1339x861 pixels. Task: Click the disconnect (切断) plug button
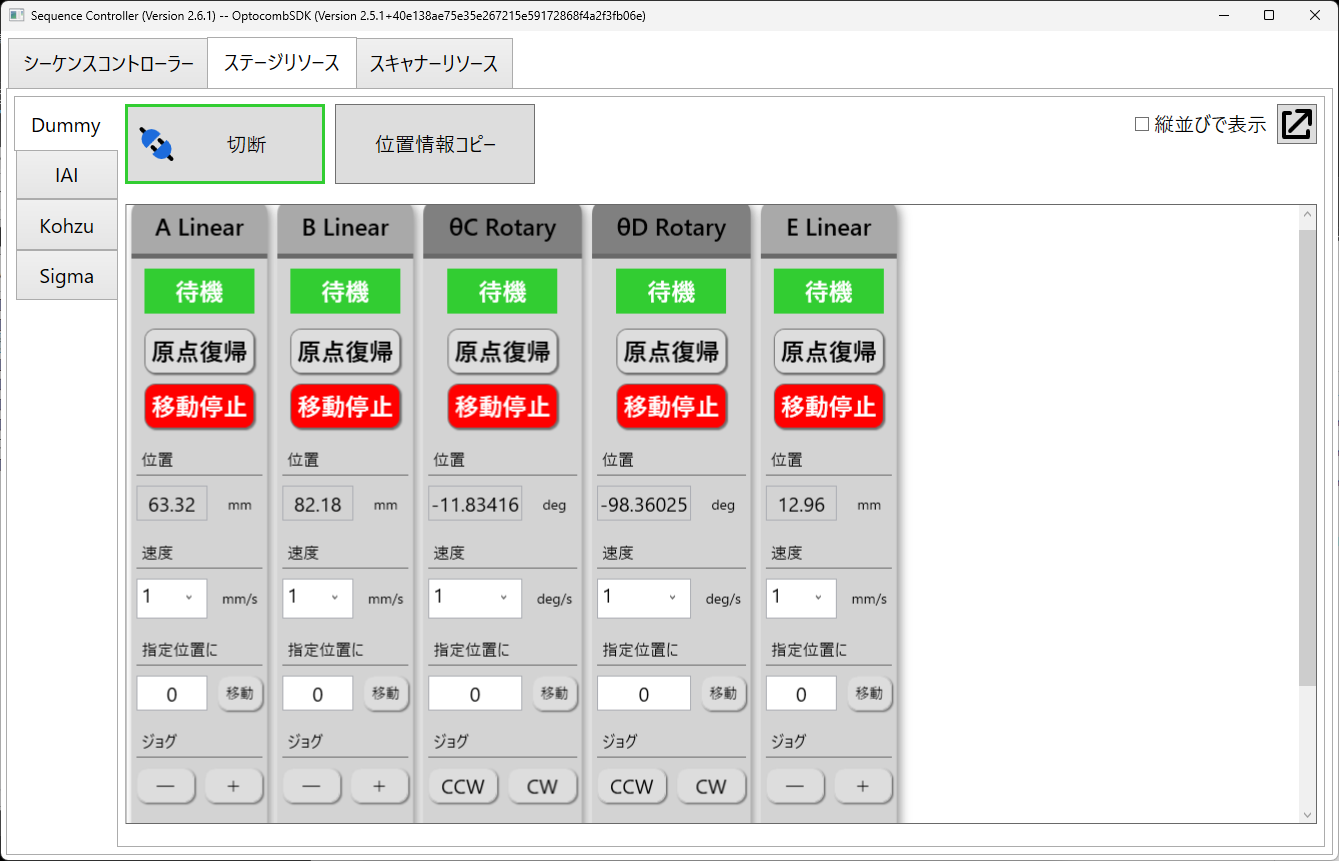click(x=225, y=144)
